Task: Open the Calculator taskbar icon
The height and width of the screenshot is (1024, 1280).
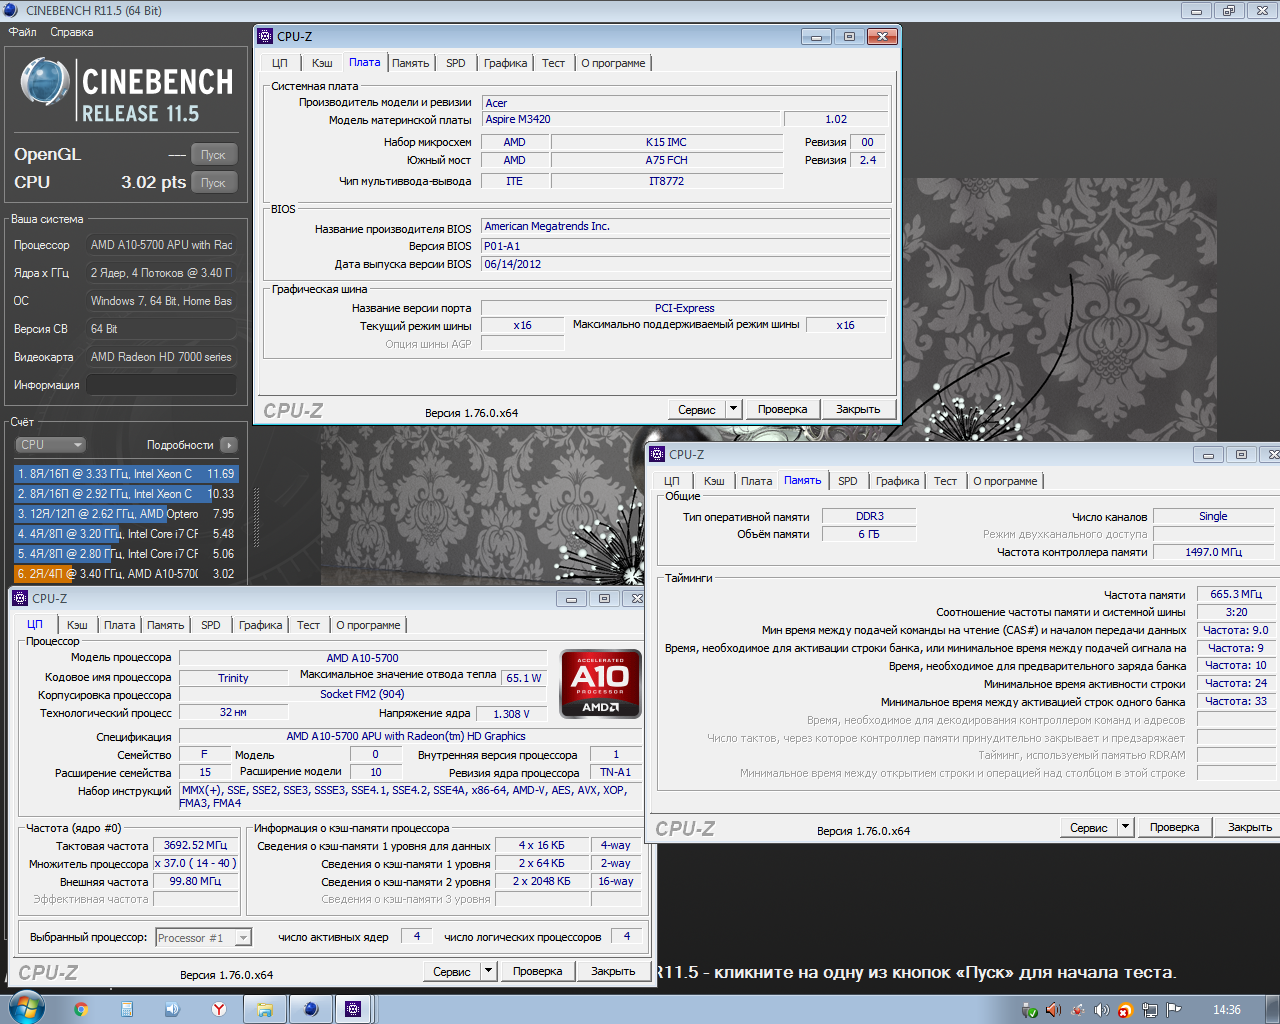Action: click(127, 1009)
